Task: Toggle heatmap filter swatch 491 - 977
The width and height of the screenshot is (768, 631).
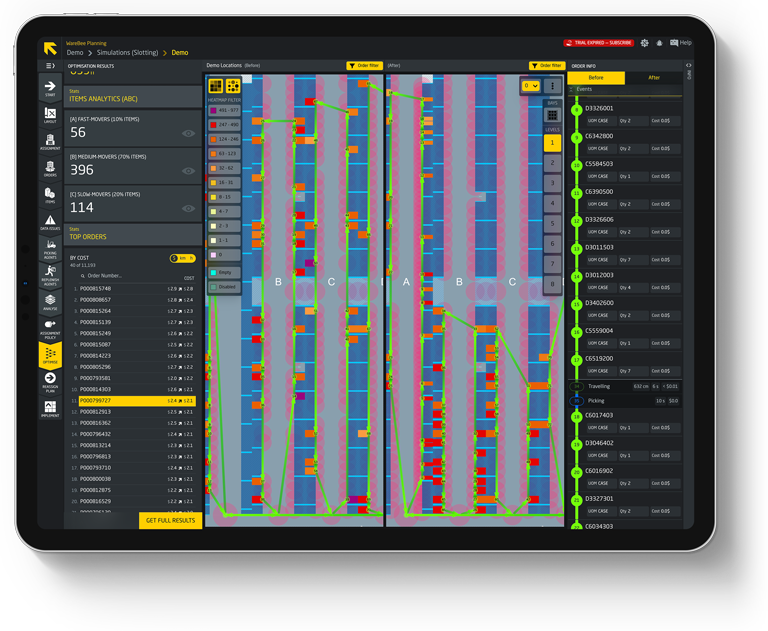Action: click(x=224, y=111)
